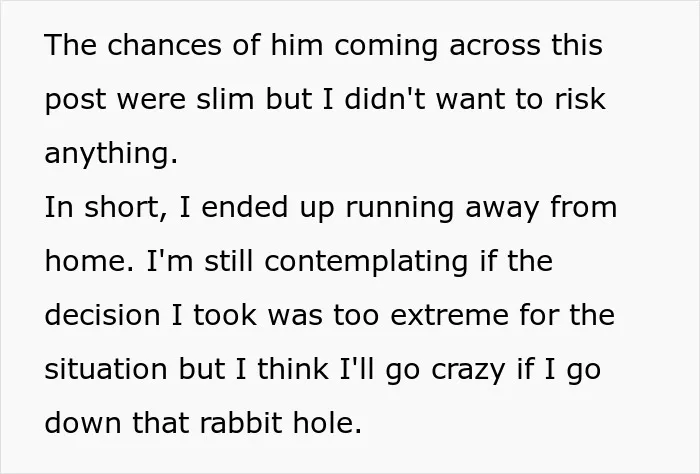The width and height of the screenshot is (700, 474).
Task: Click the word "chances" in first line
Action: (x=164, y=45)
